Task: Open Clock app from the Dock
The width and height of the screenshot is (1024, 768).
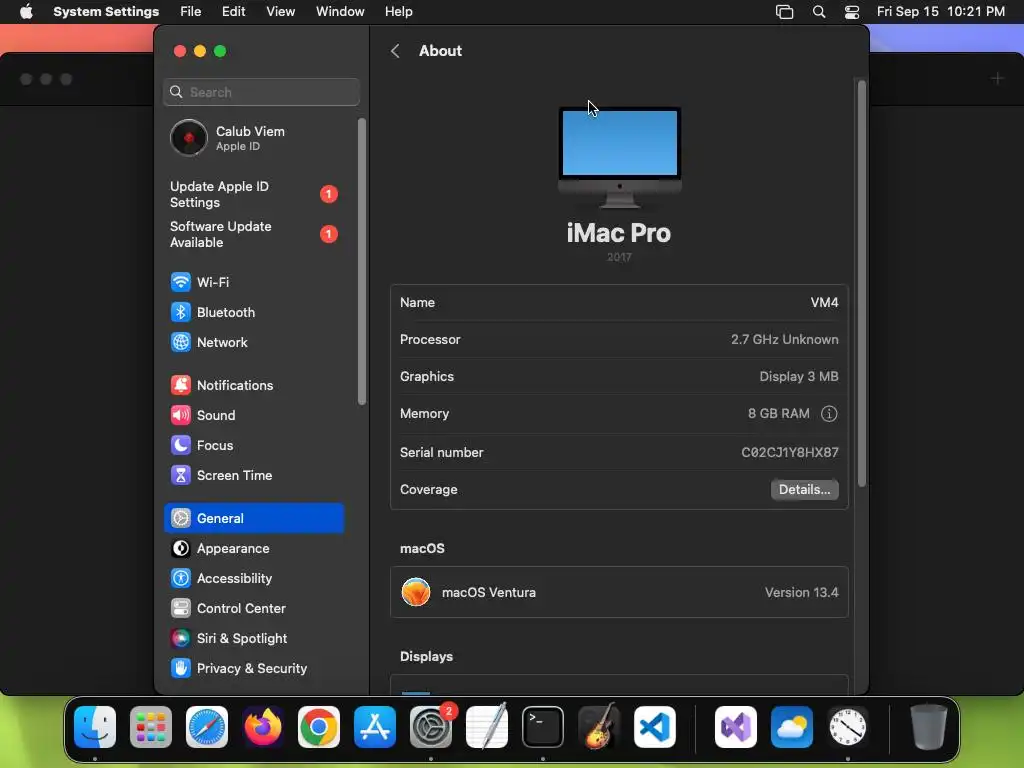Action: pyautogui.click(x=848, y=727)
